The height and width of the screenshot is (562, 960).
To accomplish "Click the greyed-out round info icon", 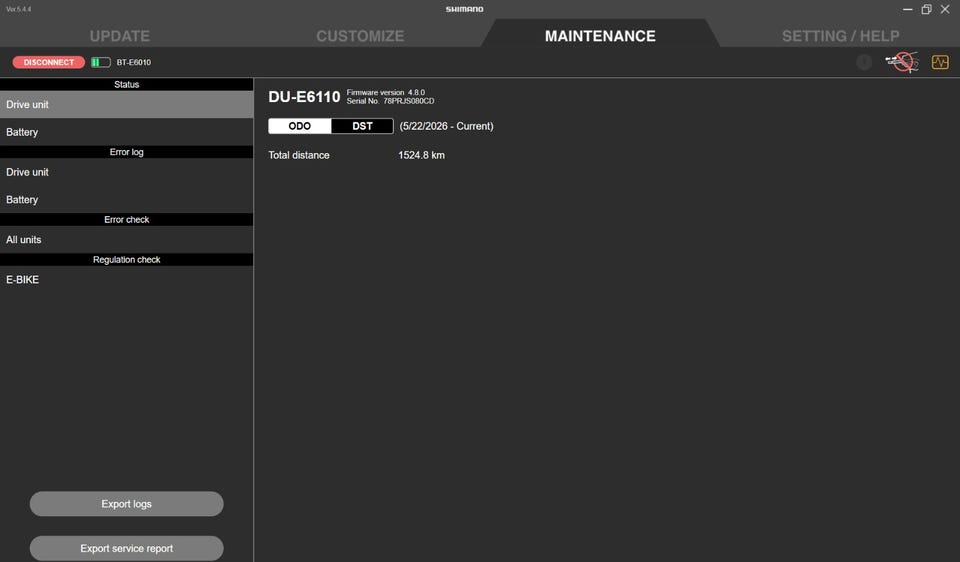I will [864, 62].
